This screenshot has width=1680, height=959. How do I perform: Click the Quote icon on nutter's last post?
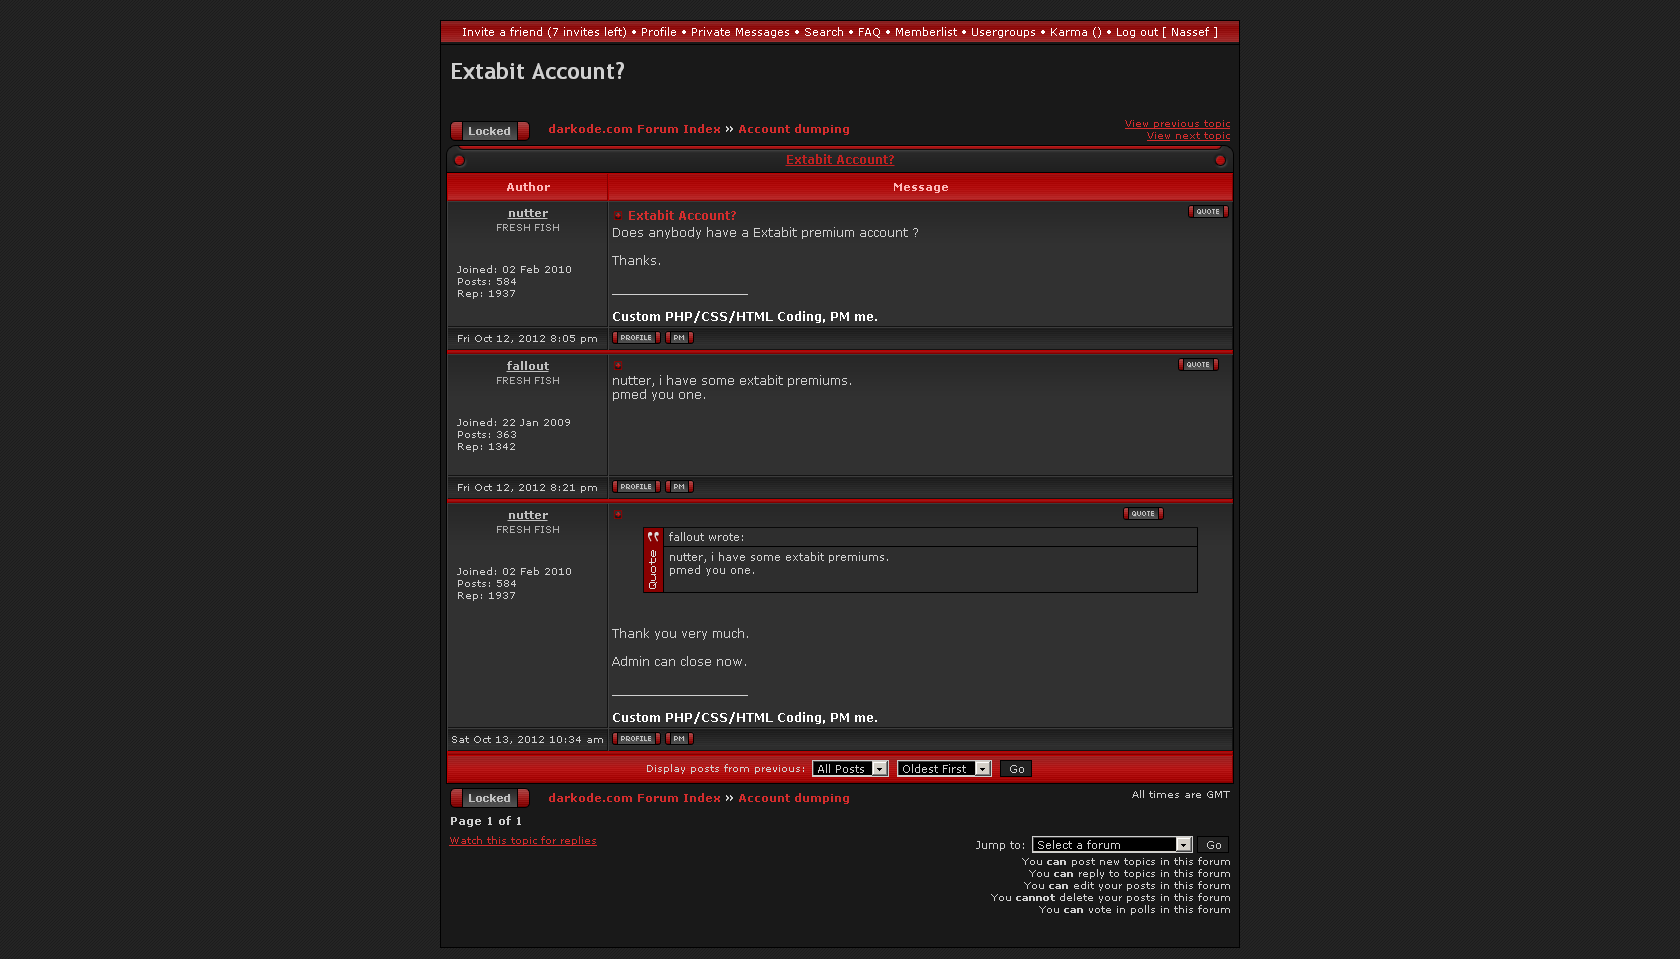point(1143,514)
